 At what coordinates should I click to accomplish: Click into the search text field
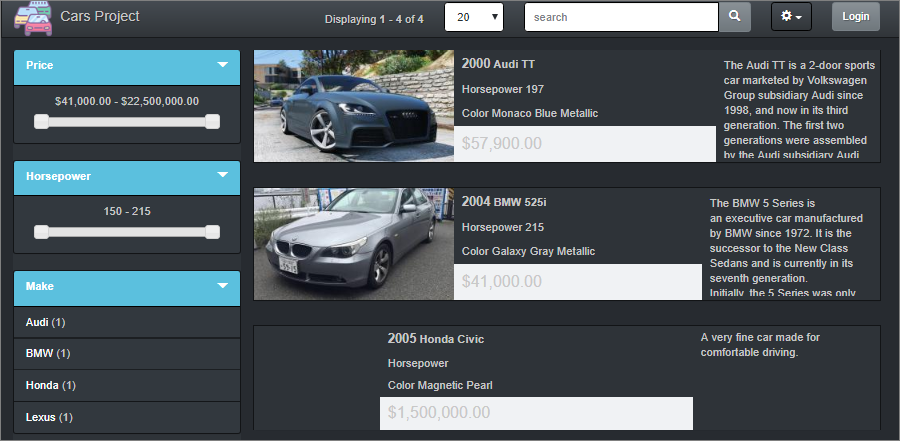620,17
